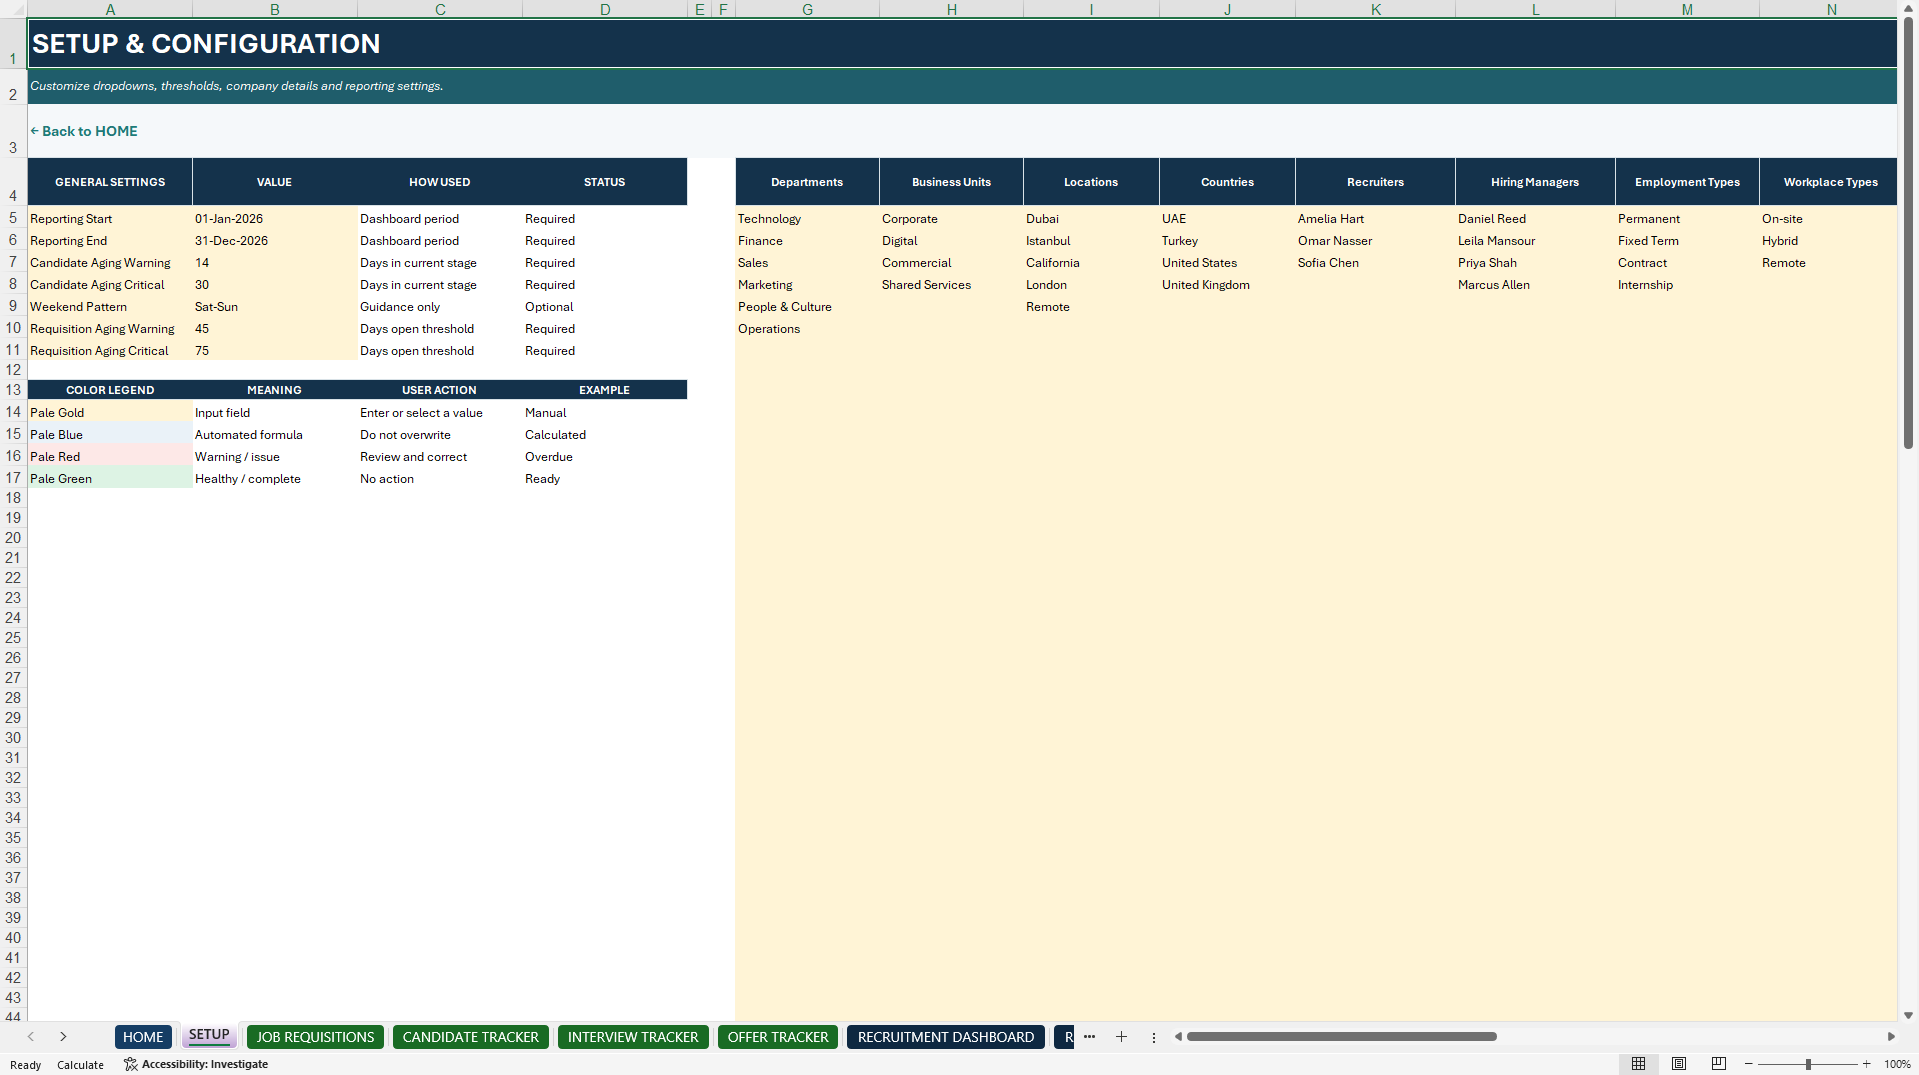Select the Hybrid workplace type cell
This screenshot has height=1075, width=1919.
pos(1828,241)
